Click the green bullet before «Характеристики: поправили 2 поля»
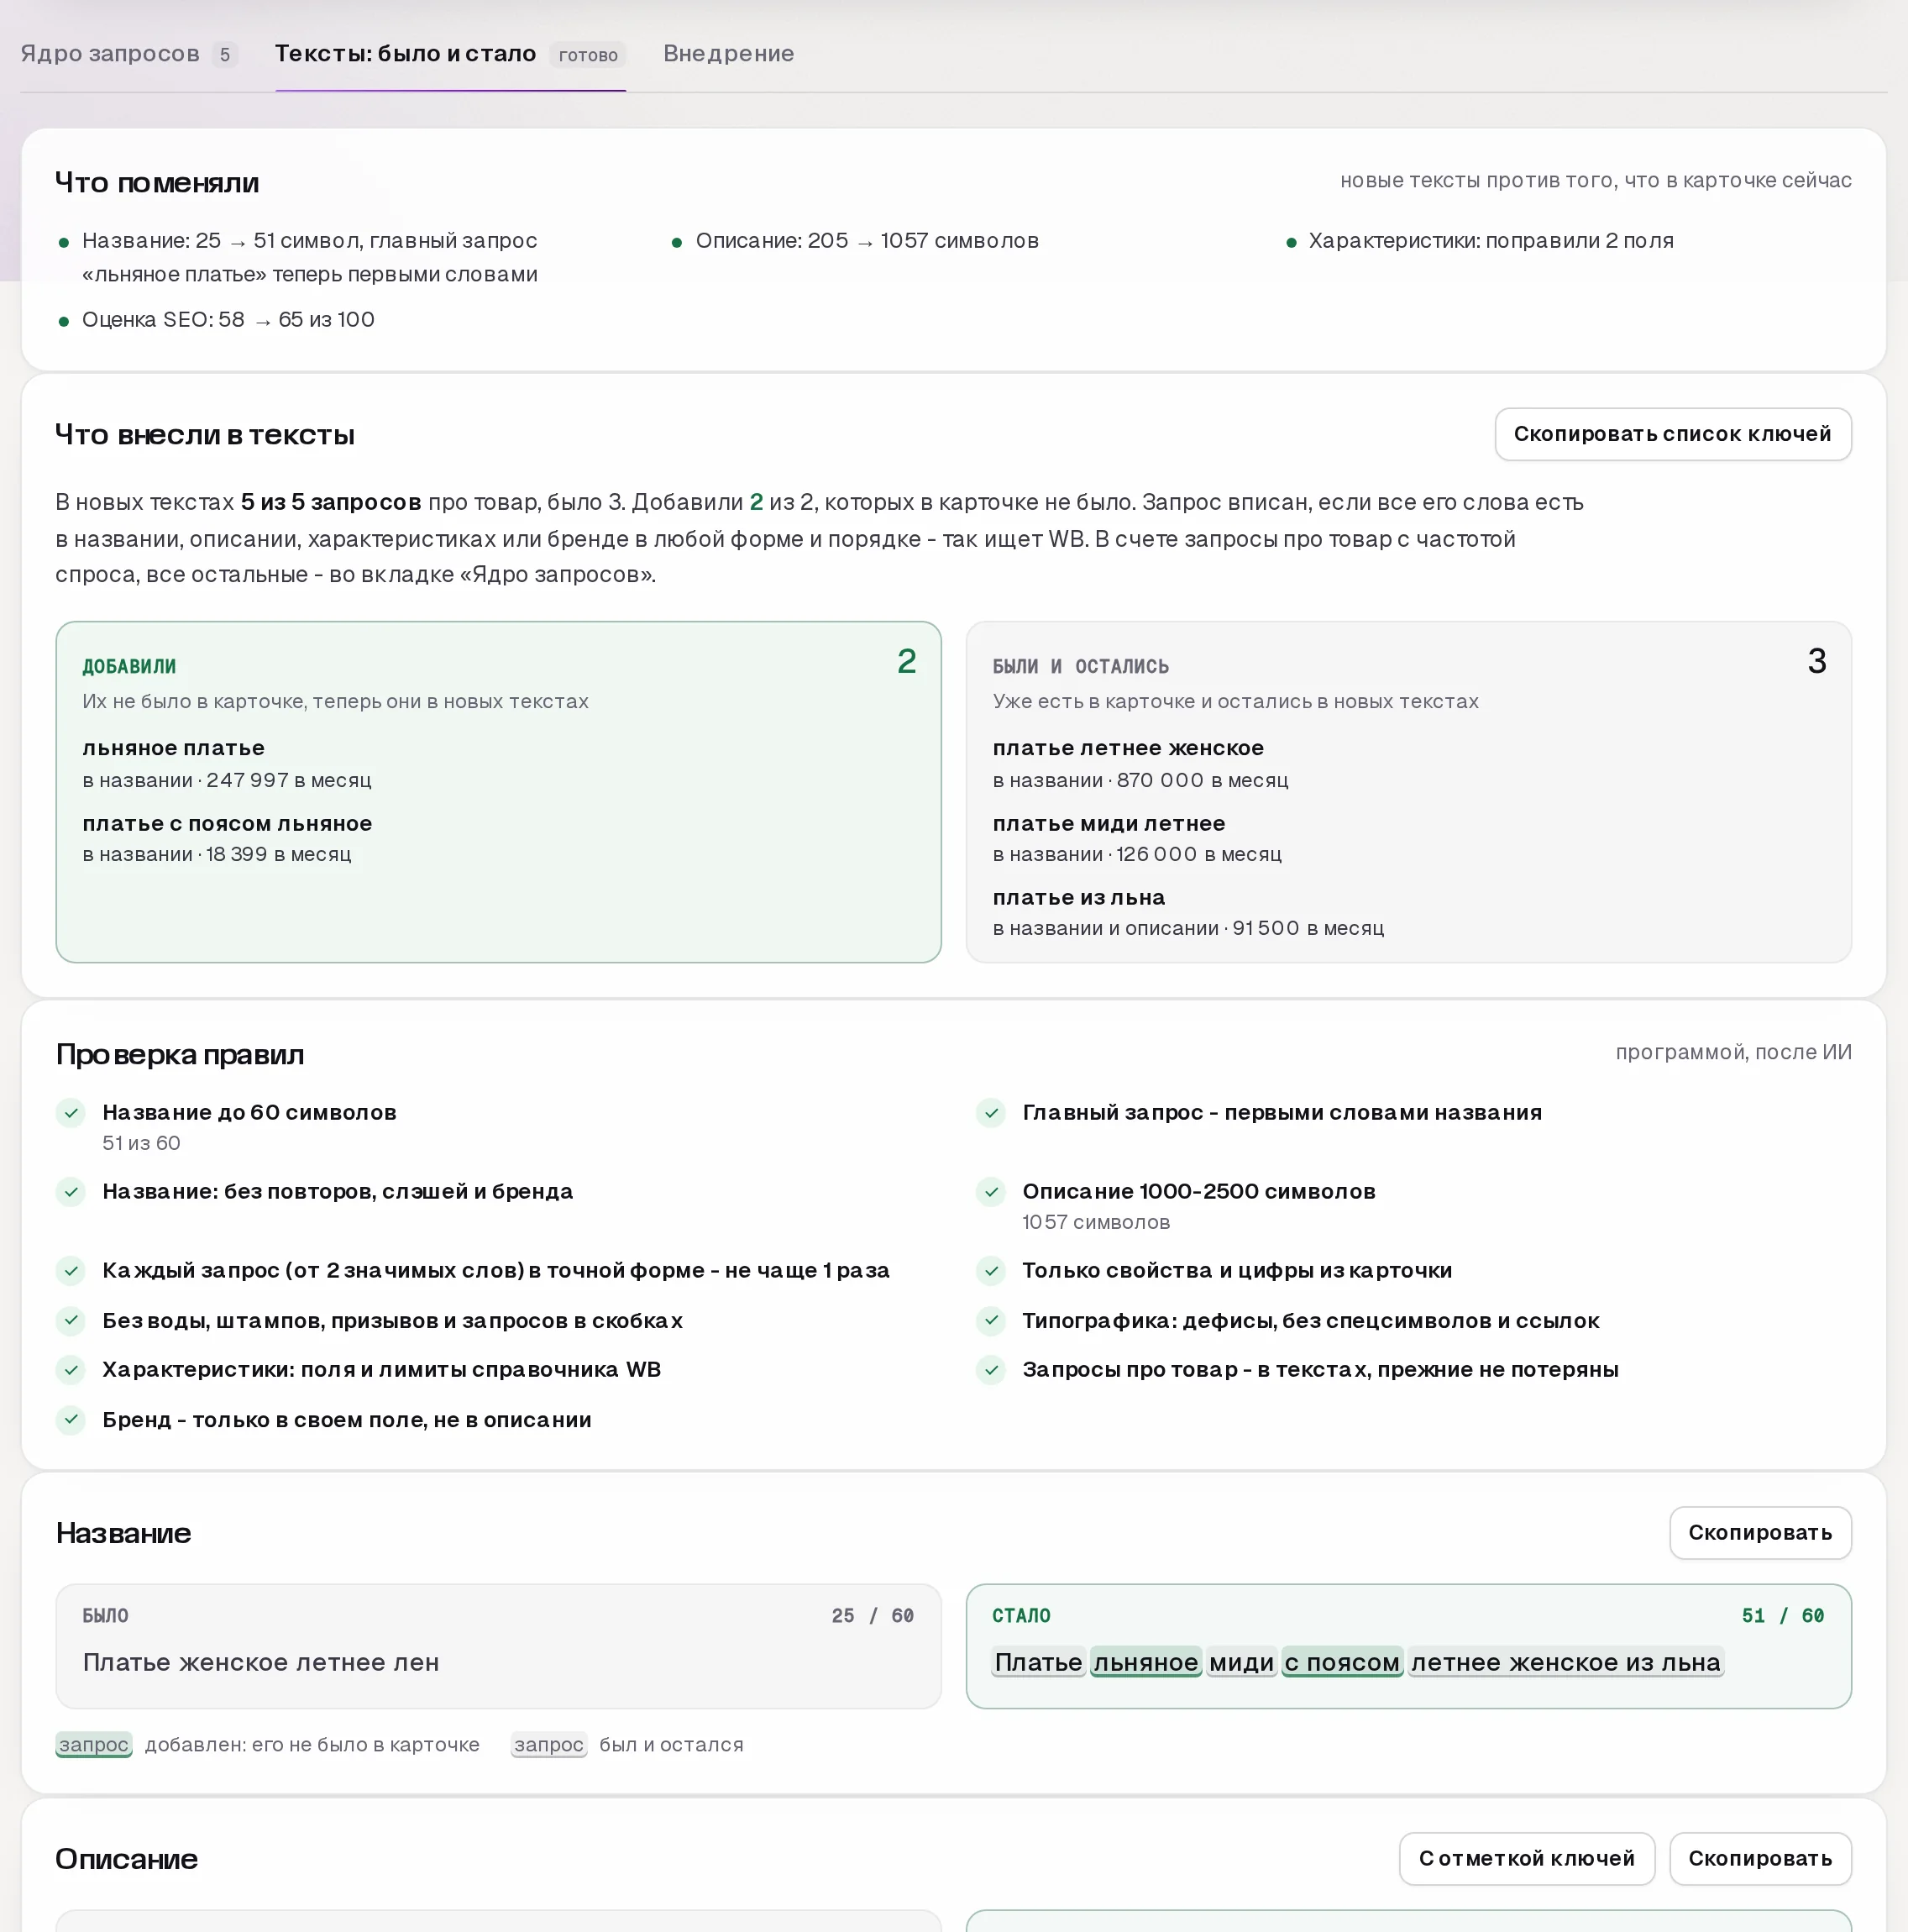 [x=1291, y=242]
